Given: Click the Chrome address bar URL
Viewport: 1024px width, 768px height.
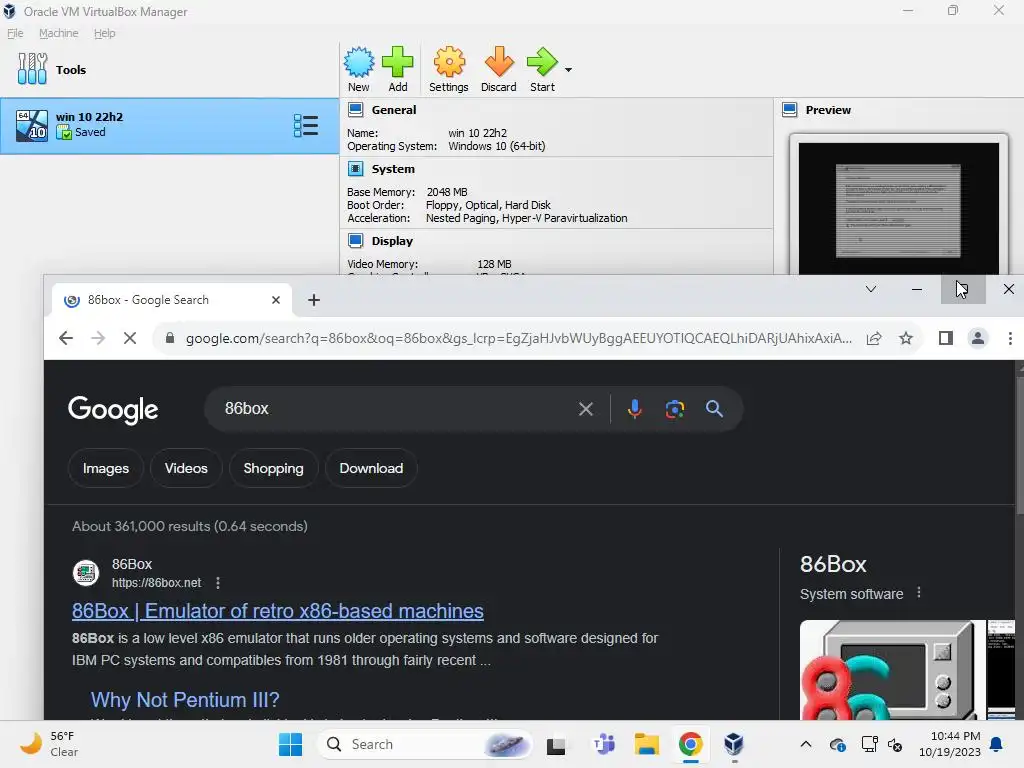Looking at the screenshot, I should point(519,338).
